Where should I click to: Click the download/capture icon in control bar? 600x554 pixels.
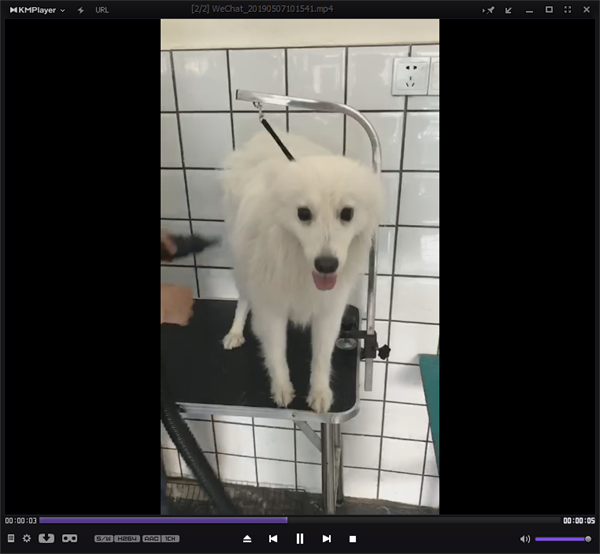click(46, 538)
